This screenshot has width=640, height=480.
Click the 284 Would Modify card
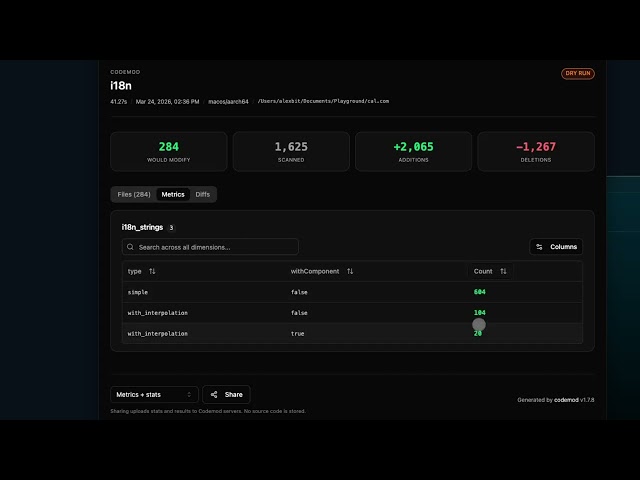169,151
